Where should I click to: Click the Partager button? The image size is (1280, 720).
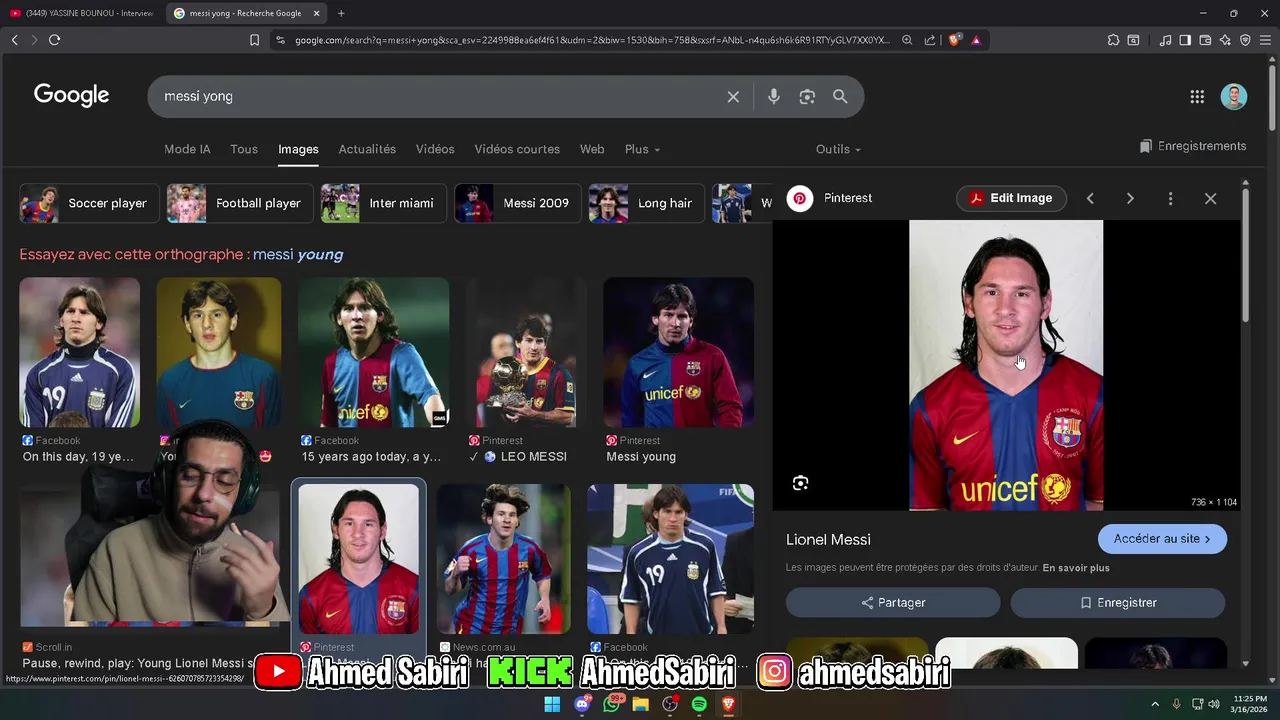click(x=893, y=603)
